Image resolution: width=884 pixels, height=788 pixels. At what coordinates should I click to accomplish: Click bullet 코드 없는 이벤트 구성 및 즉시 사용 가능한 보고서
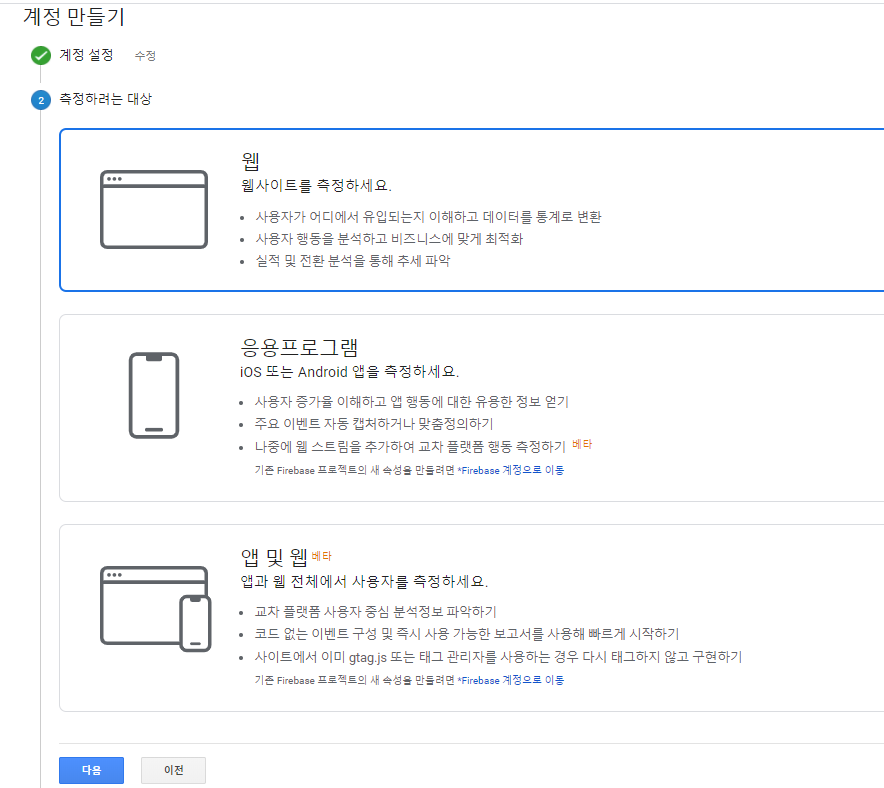point(467,634)
